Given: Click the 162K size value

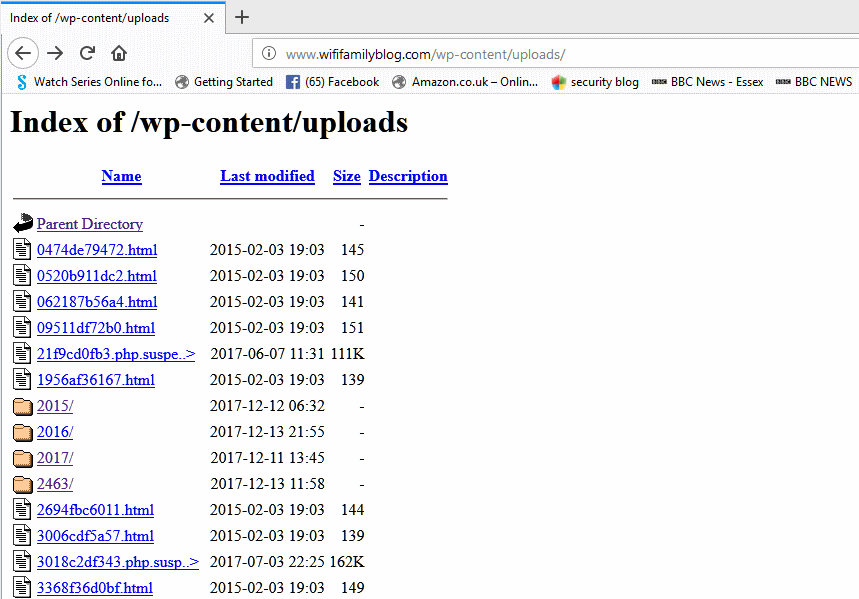Looking at the screenshot, I should pyautogui.click(x=347, y=562).
